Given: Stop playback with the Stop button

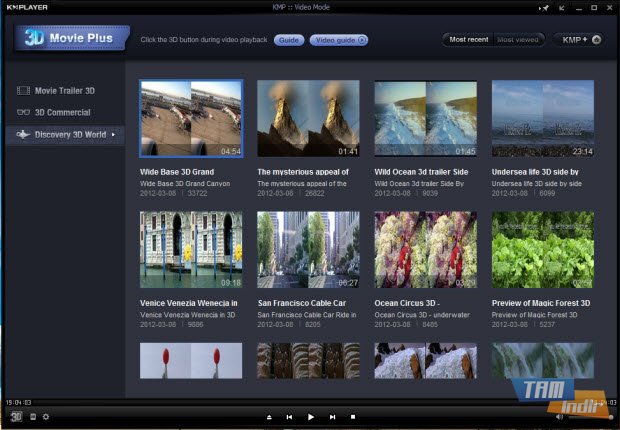Looking at the screenshot, I should (x=353, y=417).
